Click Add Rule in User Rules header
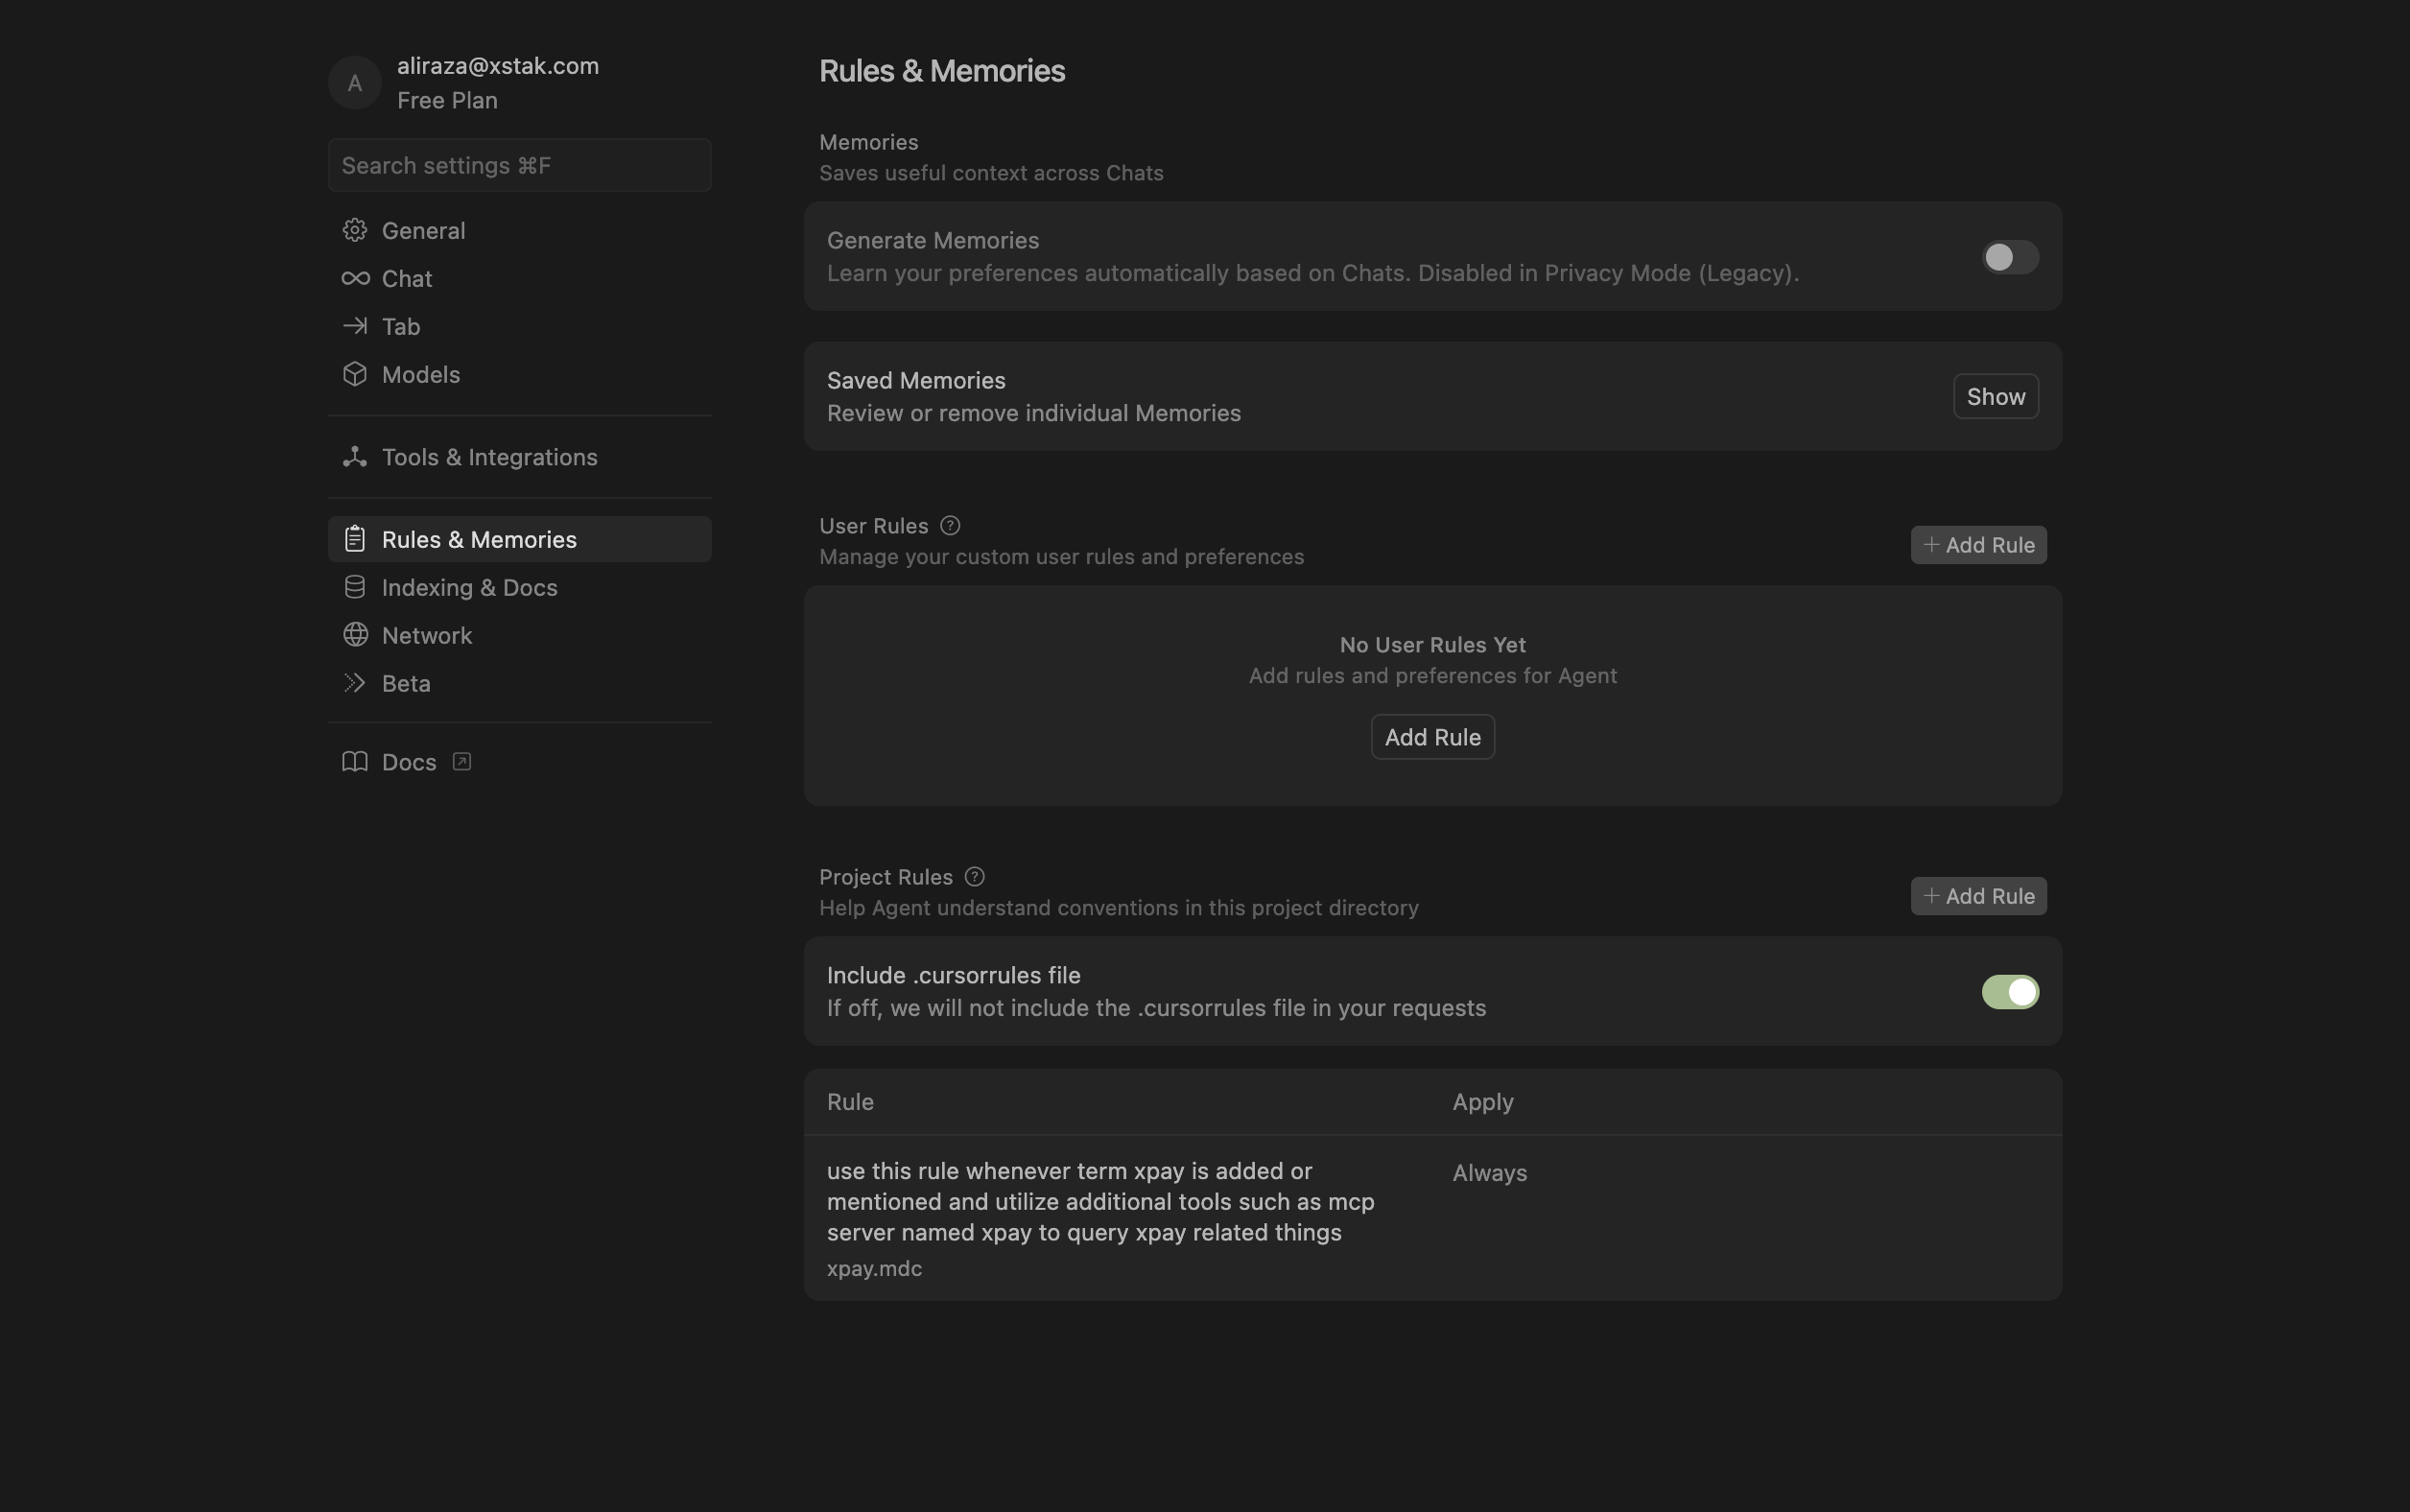Image resolution: width=2410 pixels, height=1512 pixels. pos(1979,545)
